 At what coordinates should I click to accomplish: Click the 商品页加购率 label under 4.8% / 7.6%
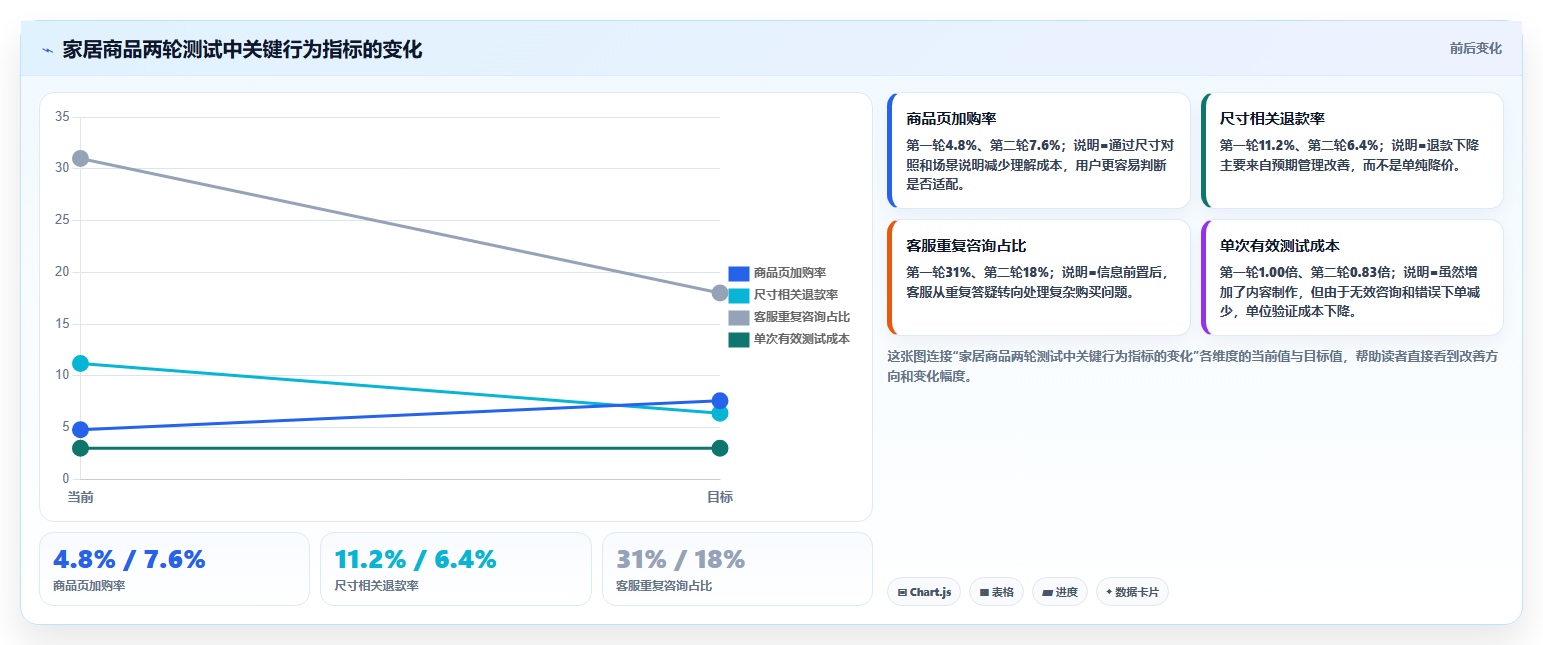coord(89,585)
